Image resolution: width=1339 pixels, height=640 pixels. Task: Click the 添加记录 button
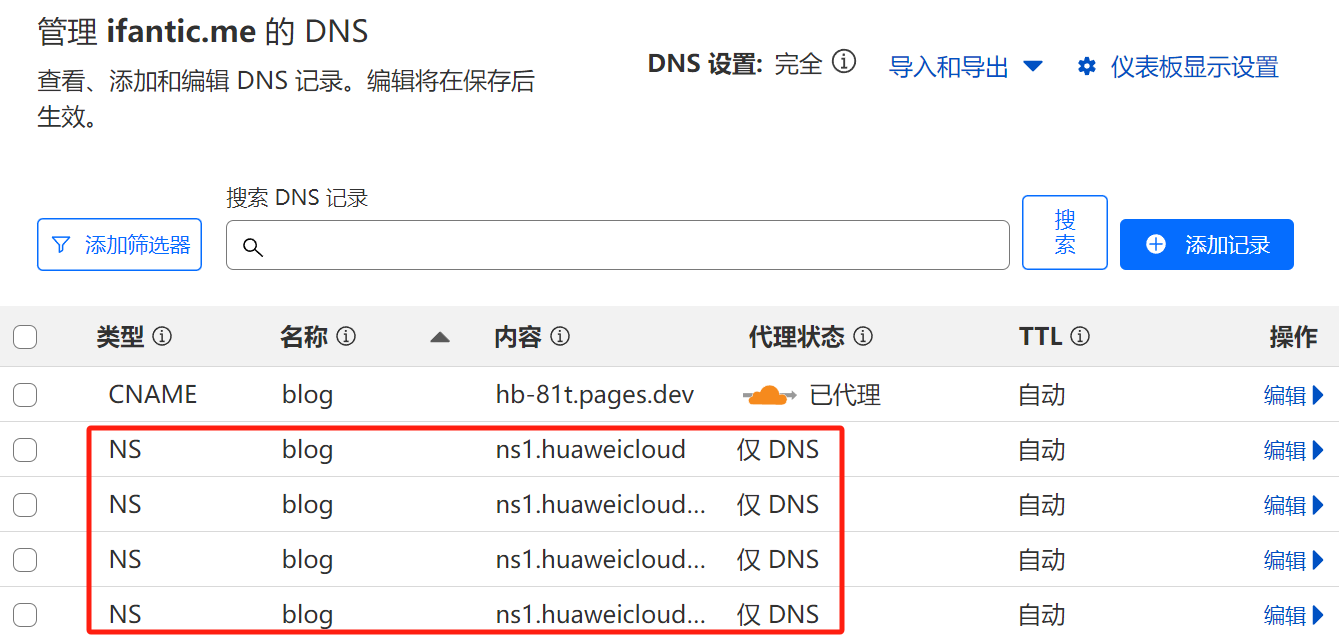point(1206,245)
